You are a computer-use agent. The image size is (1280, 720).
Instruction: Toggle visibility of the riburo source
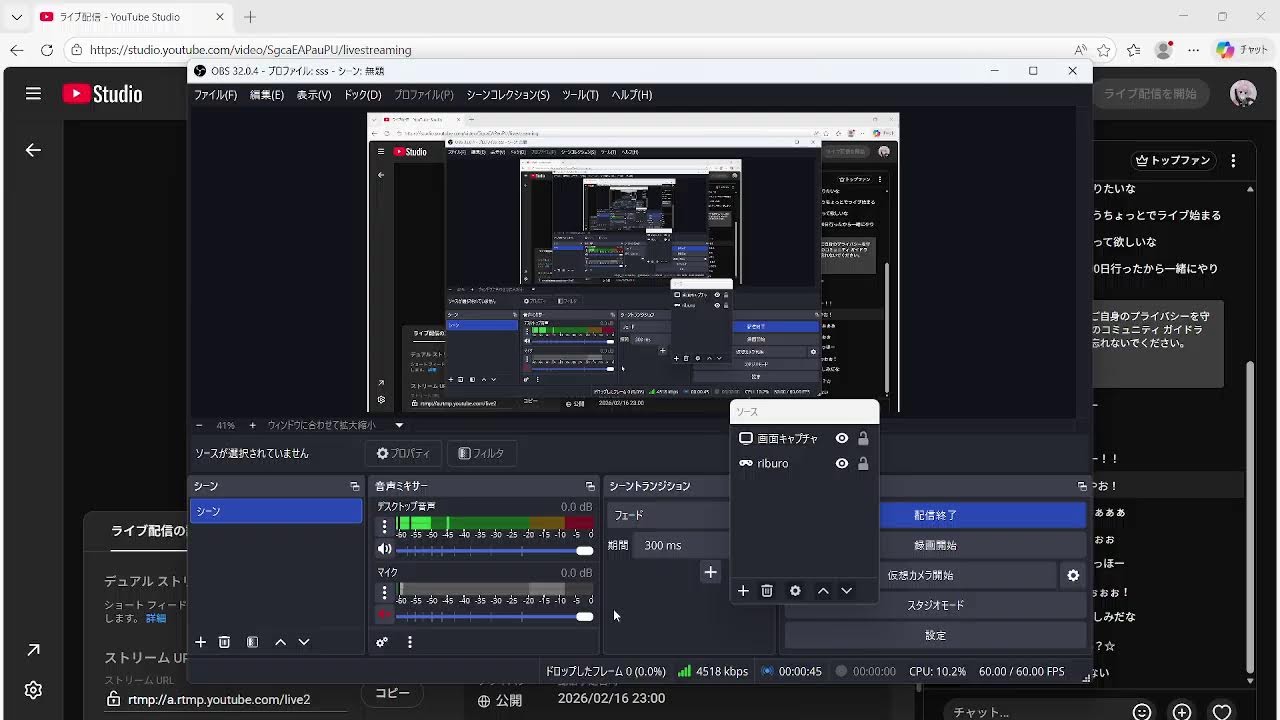(x=842, y=463)
